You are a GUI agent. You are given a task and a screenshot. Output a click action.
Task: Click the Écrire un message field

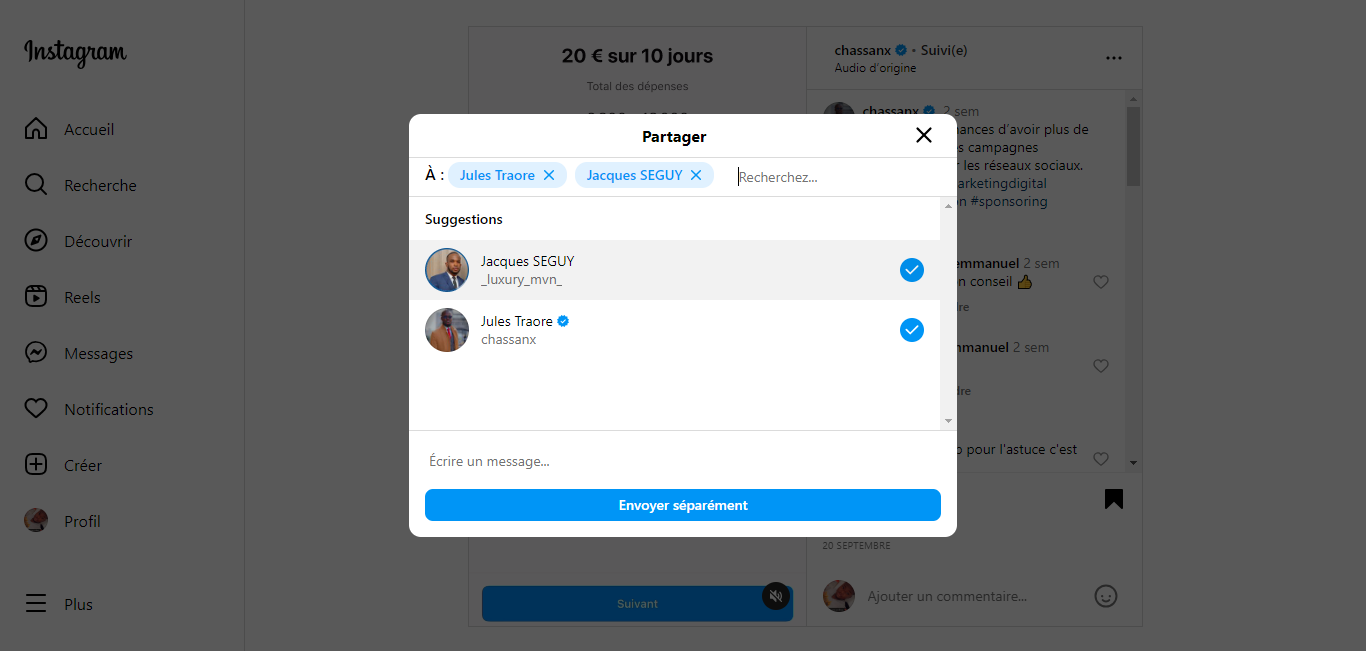pos(680,461)
